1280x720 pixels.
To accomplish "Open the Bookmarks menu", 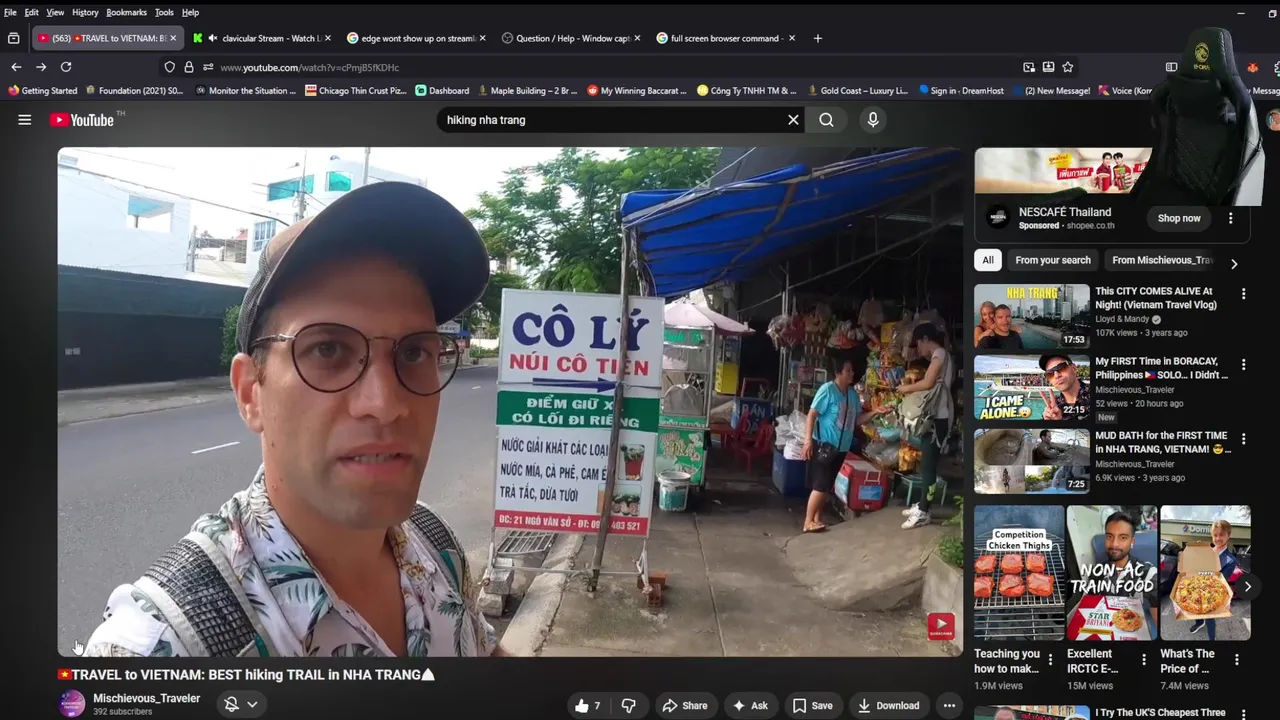I will tap(126, 12).
